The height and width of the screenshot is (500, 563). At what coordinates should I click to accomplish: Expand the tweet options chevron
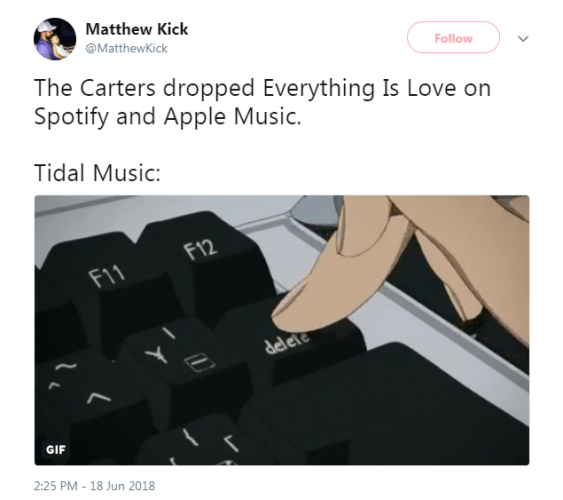[x=524, y=38]
